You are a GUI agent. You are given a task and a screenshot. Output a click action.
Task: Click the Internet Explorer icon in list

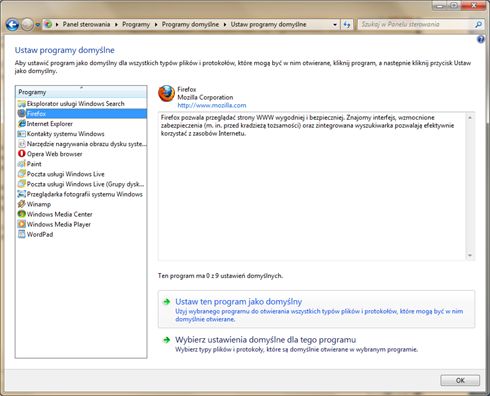(x=22, y=124)
